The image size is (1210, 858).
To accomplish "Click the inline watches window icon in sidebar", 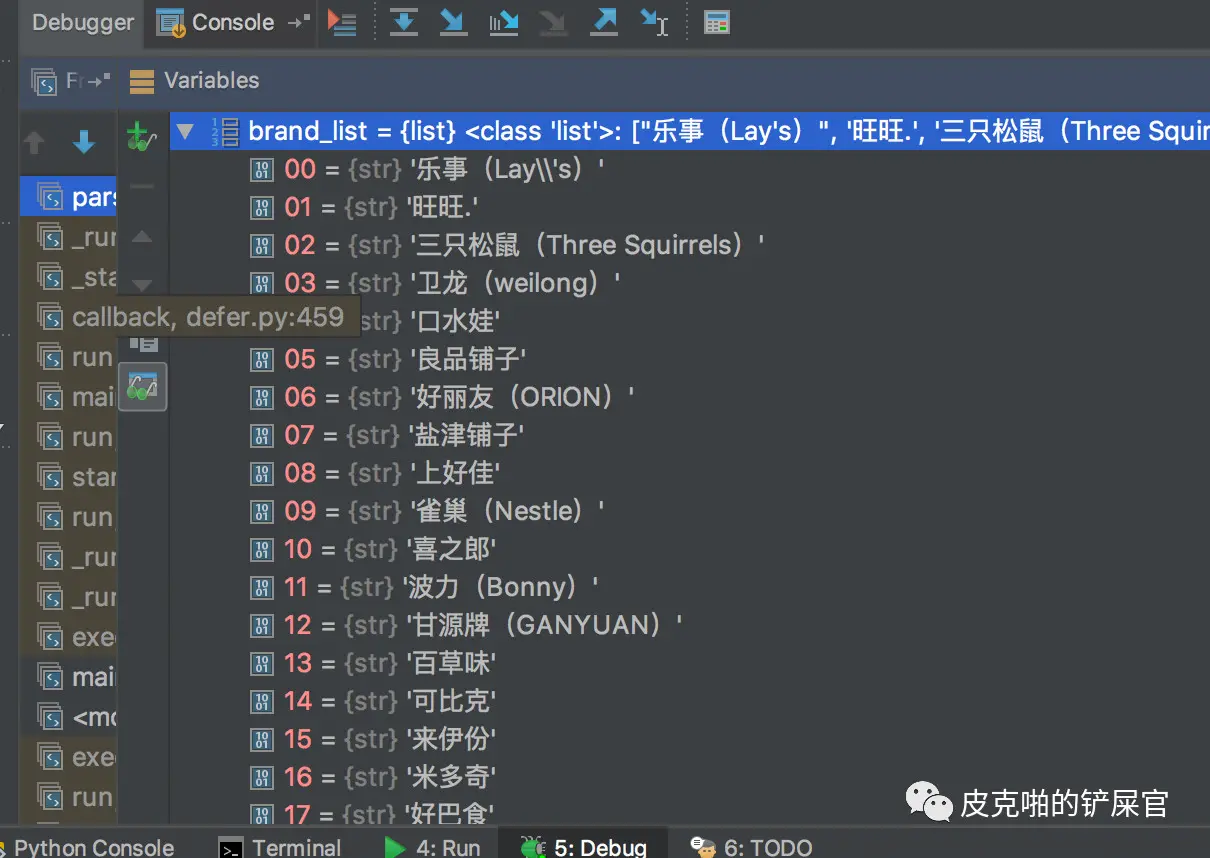I will (141, 386).
